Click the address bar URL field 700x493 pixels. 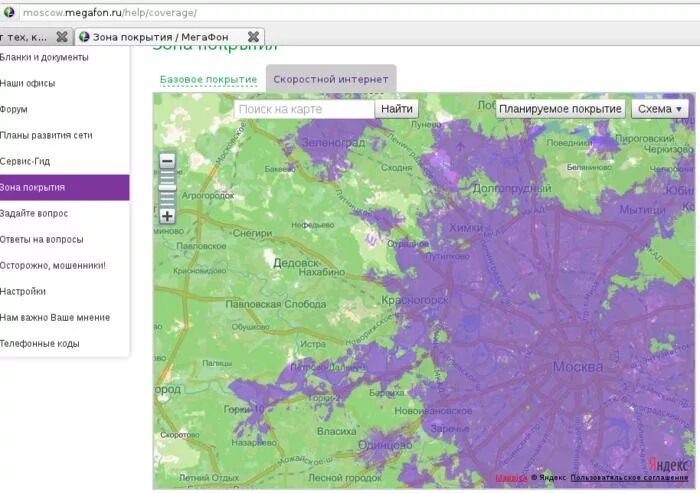[357, 13]
